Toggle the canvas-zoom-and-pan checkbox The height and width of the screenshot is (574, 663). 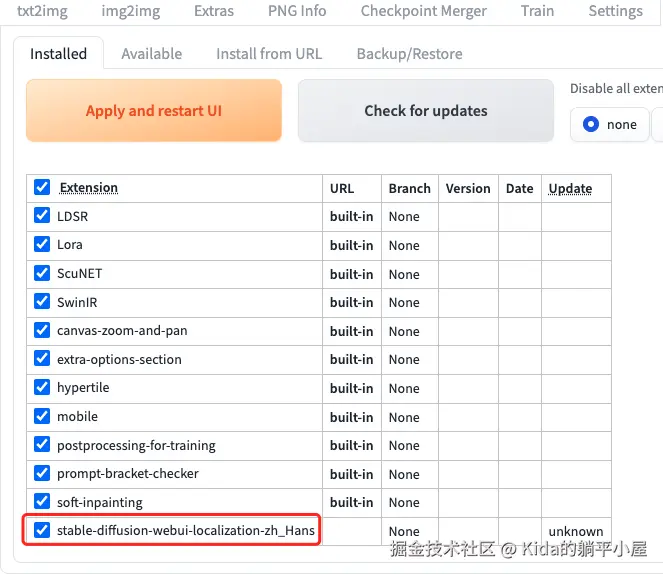(42, 330)
